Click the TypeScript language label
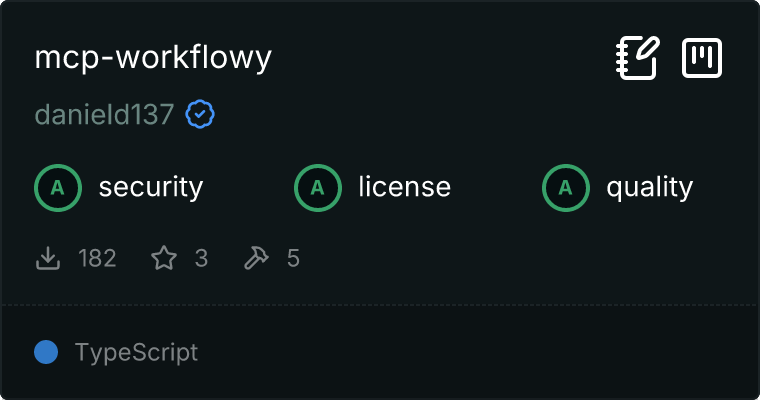The image size is (760, 400). point(136,352)
